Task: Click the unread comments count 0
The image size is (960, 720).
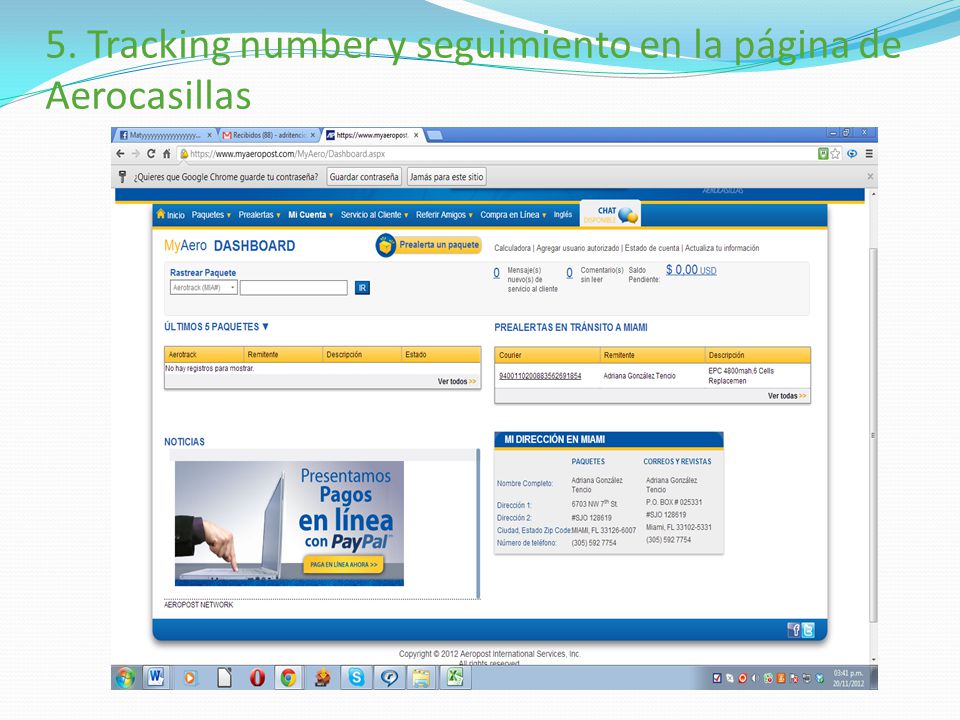Action: 569,273
